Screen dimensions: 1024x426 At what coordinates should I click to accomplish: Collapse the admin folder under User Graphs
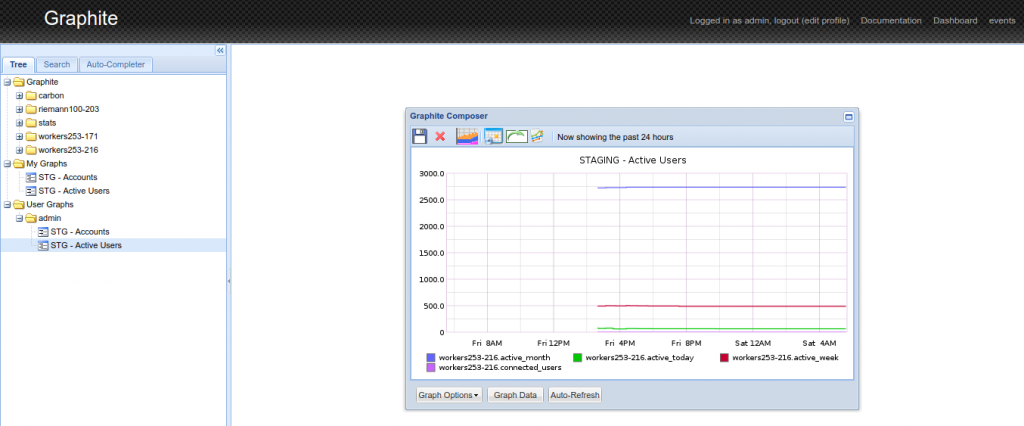(20, 218)
